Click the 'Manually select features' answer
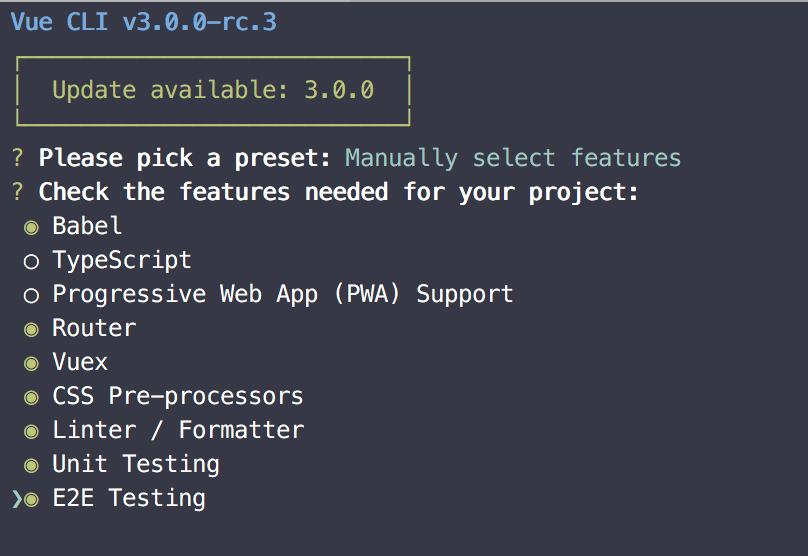 tap(513, 158)
